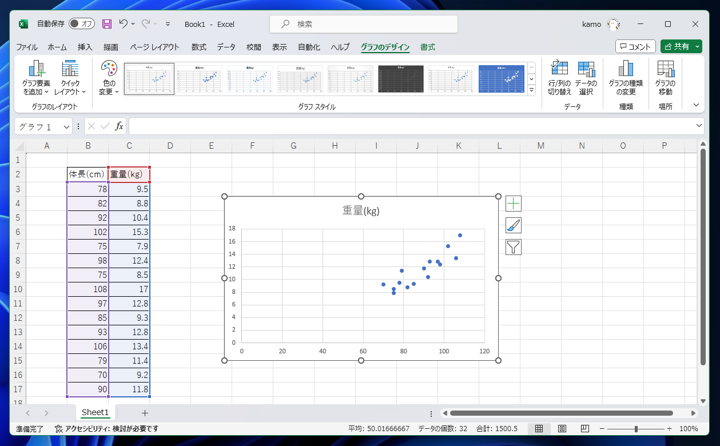The height and width of the screenshot is (446, 720).
Task: Click the コメント button
Action: point(635,46)
